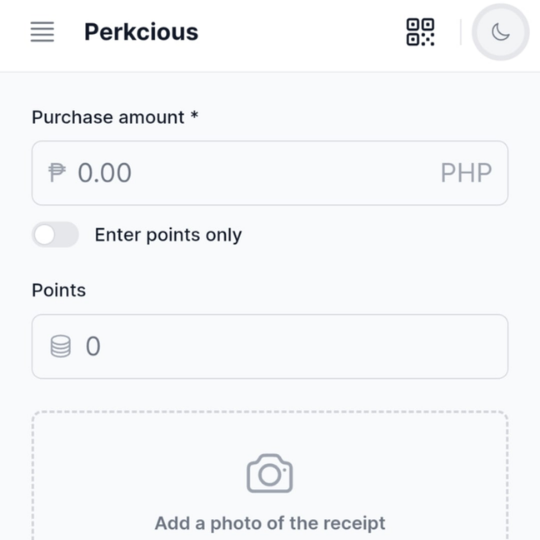Click the PHP currency suffix
The width and height of the screenshot is (540, 540).
(x=466, y=173)
